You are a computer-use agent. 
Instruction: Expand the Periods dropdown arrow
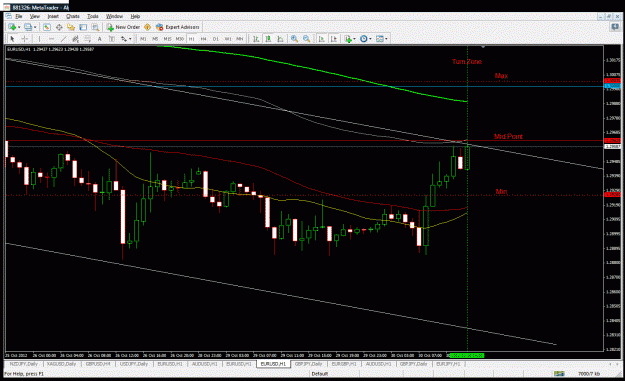pos(370,39)
